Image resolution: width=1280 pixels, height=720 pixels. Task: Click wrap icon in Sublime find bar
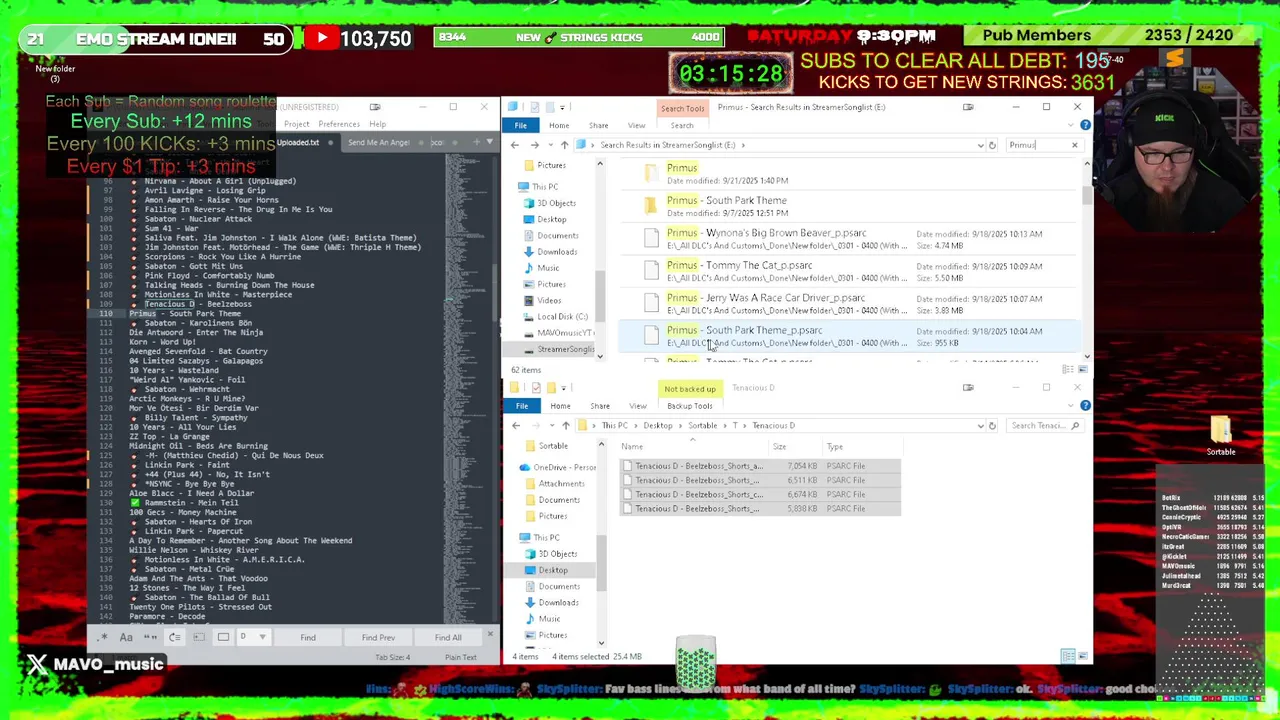click(174, 637)
